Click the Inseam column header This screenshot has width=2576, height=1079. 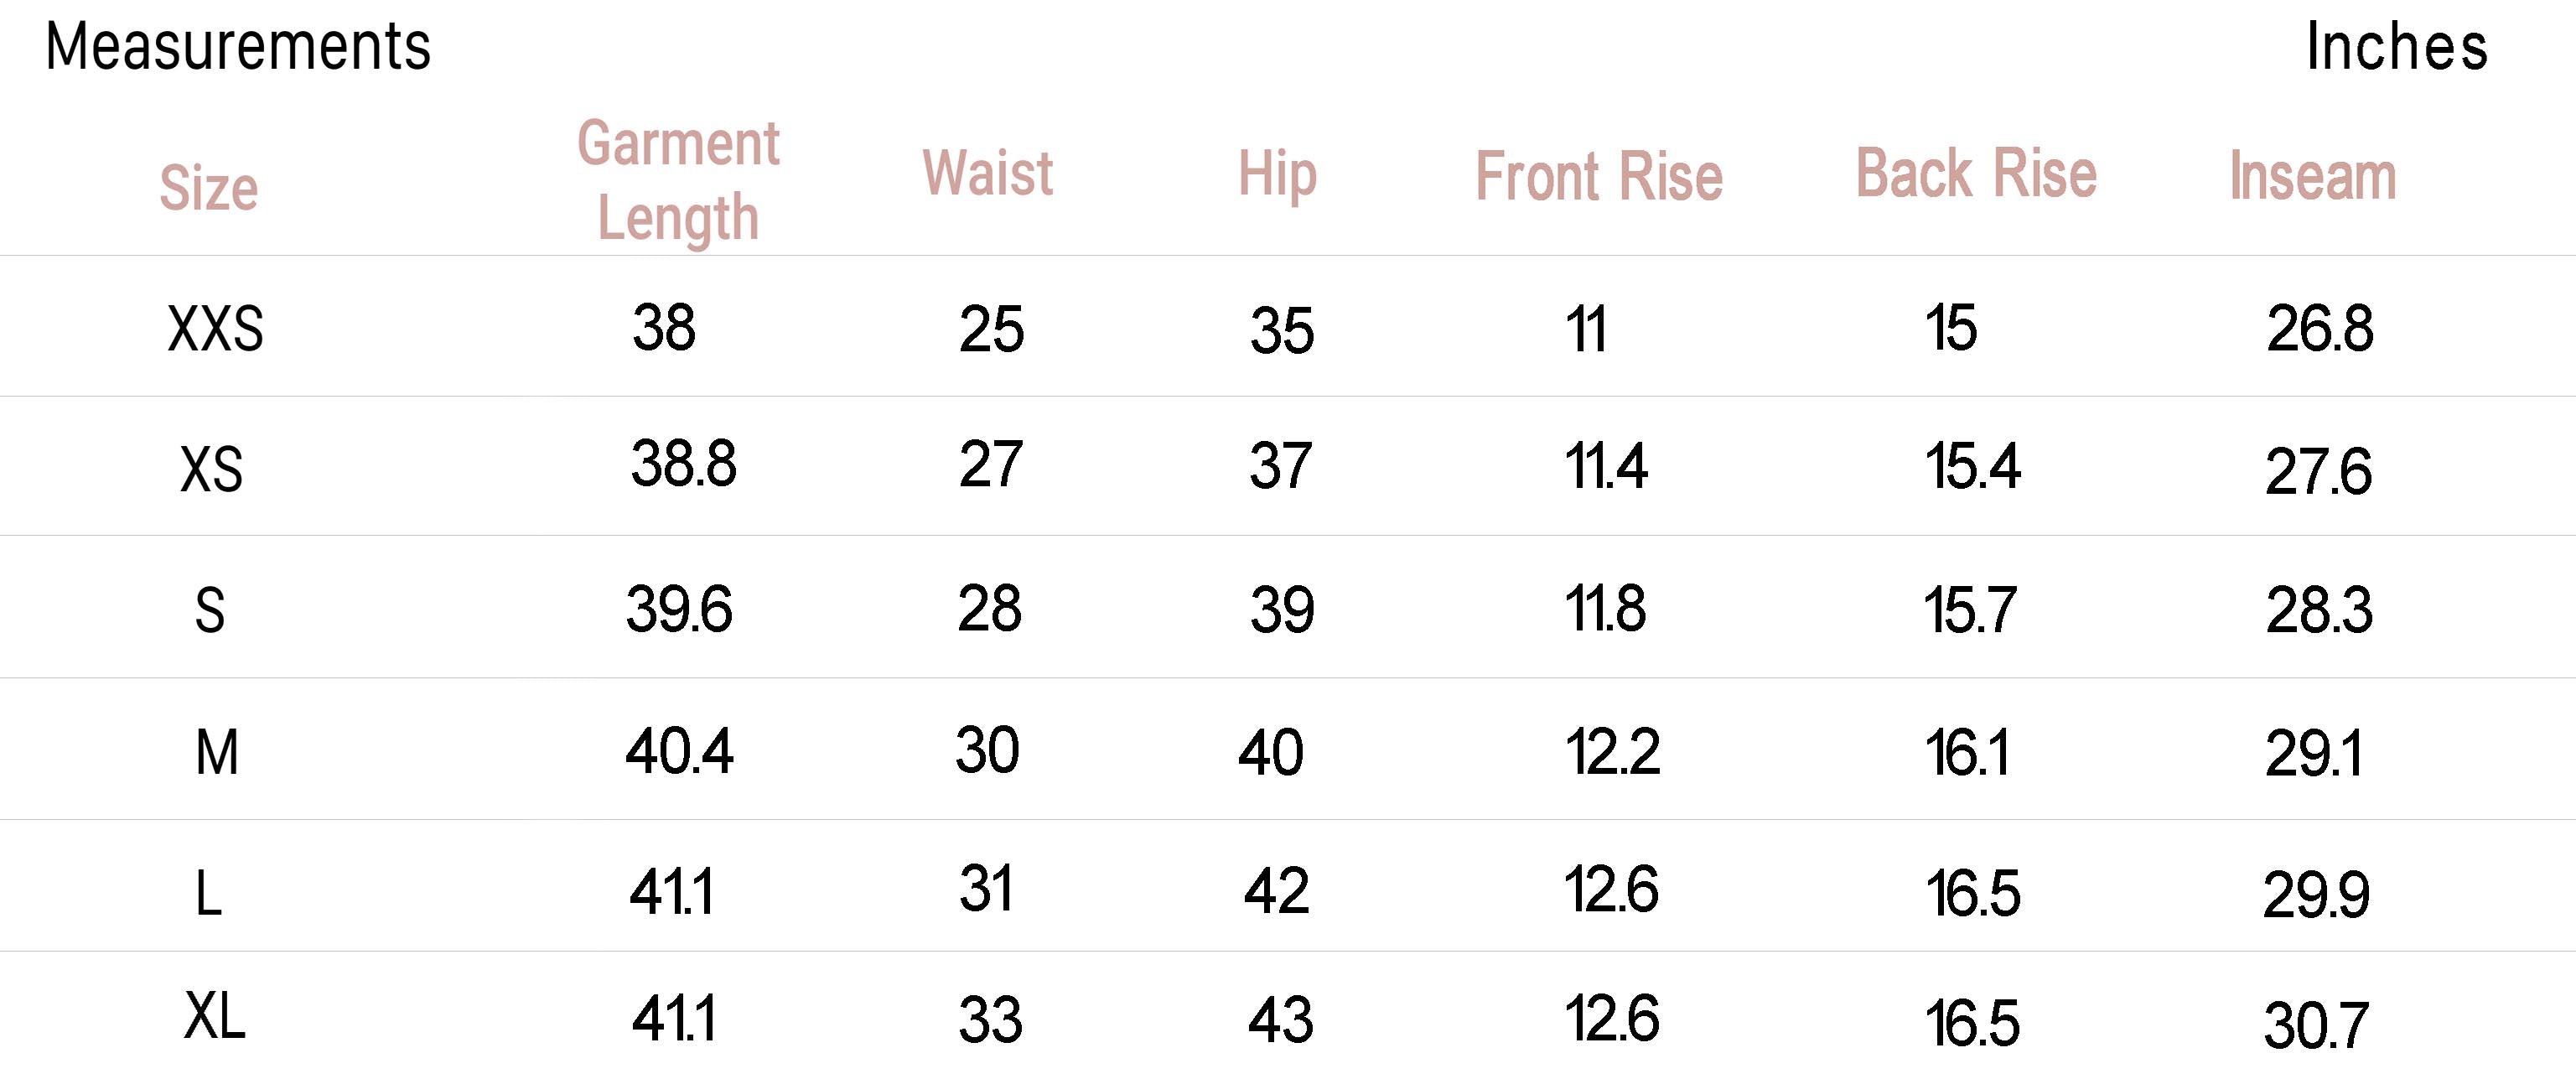point(2312,176)
